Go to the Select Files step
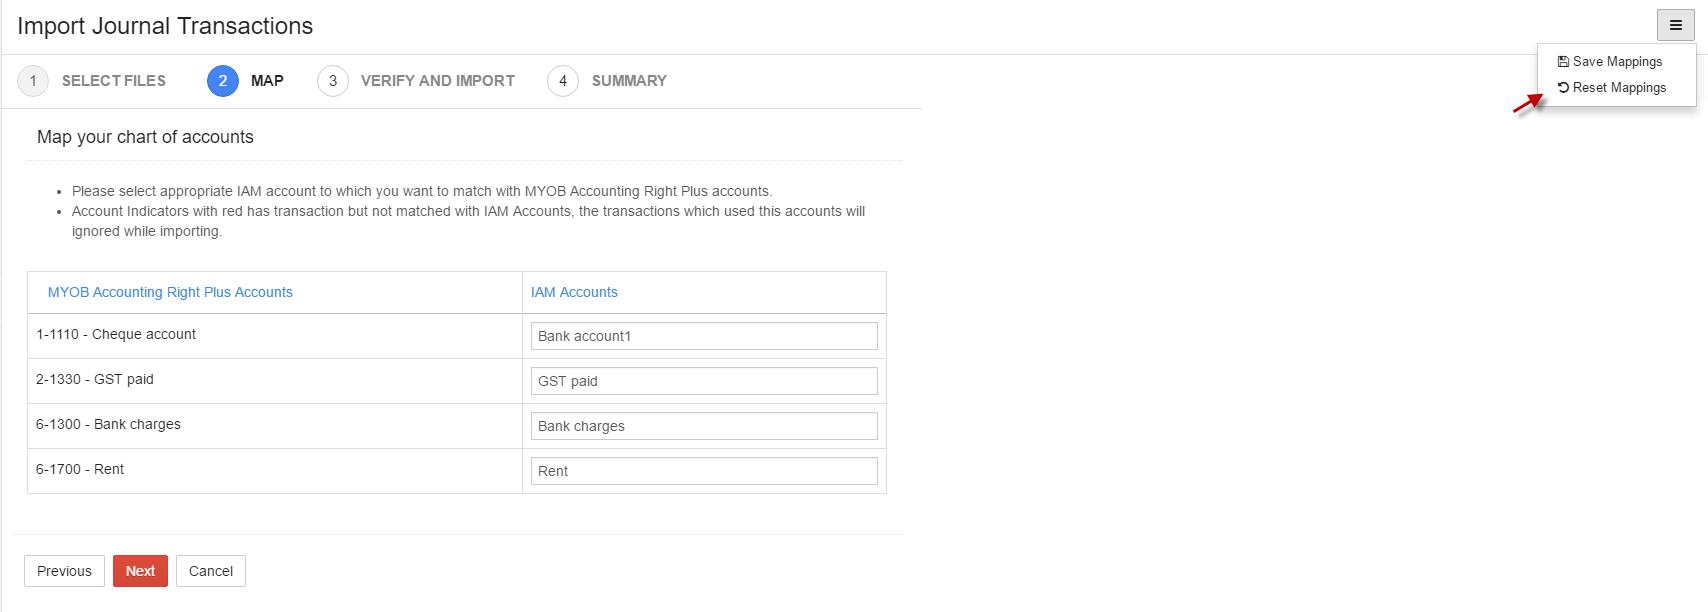The height and width of the screenshot is (612, 1708). point(114,81)
